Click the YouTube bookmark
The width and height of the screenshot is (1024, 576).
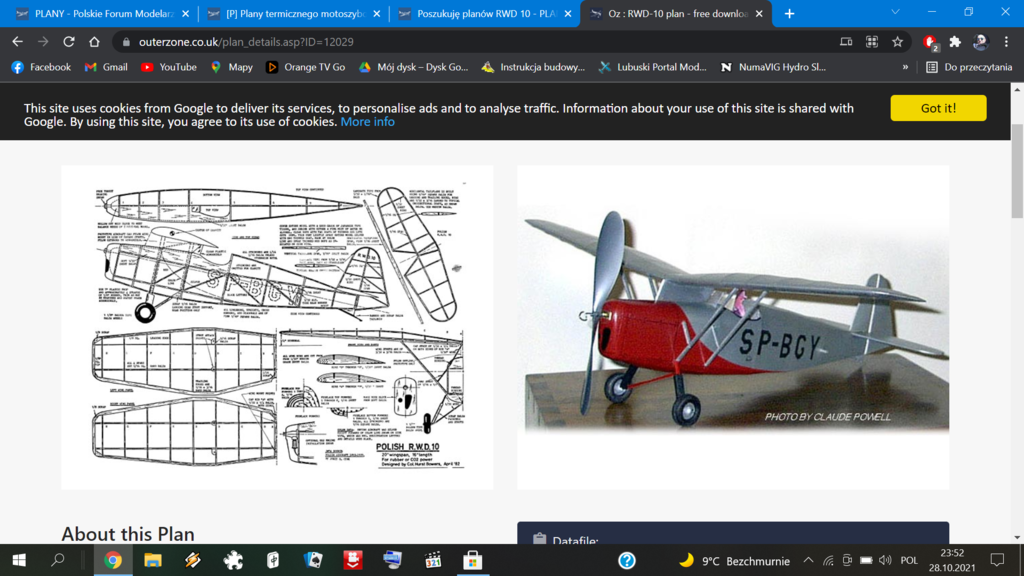tap(168, 67)
